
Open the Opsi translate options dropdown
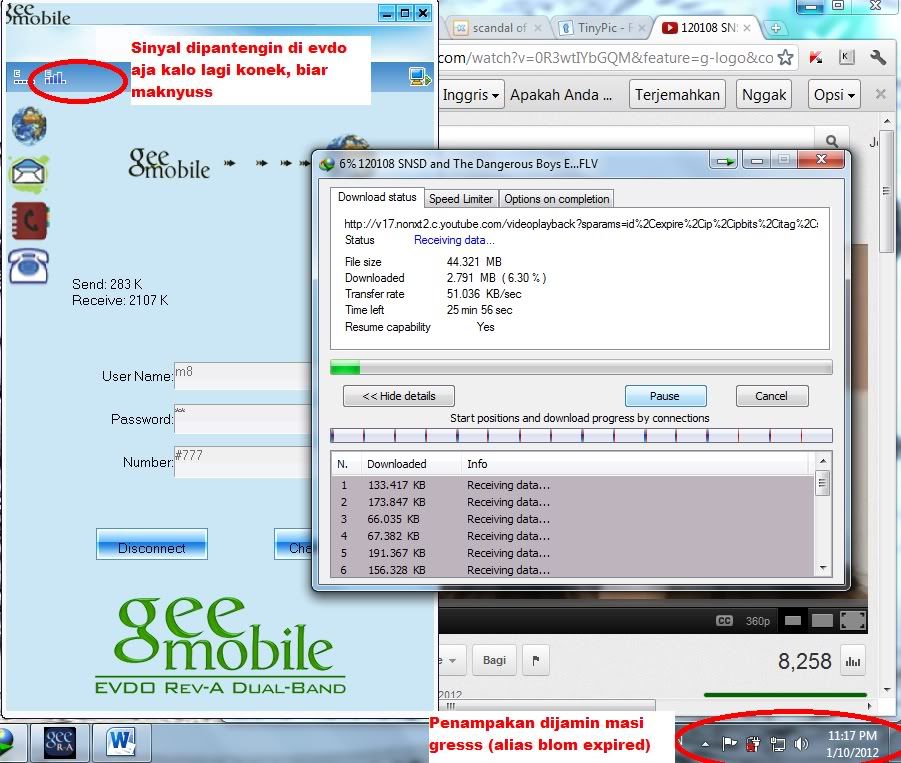click(834, 95)
